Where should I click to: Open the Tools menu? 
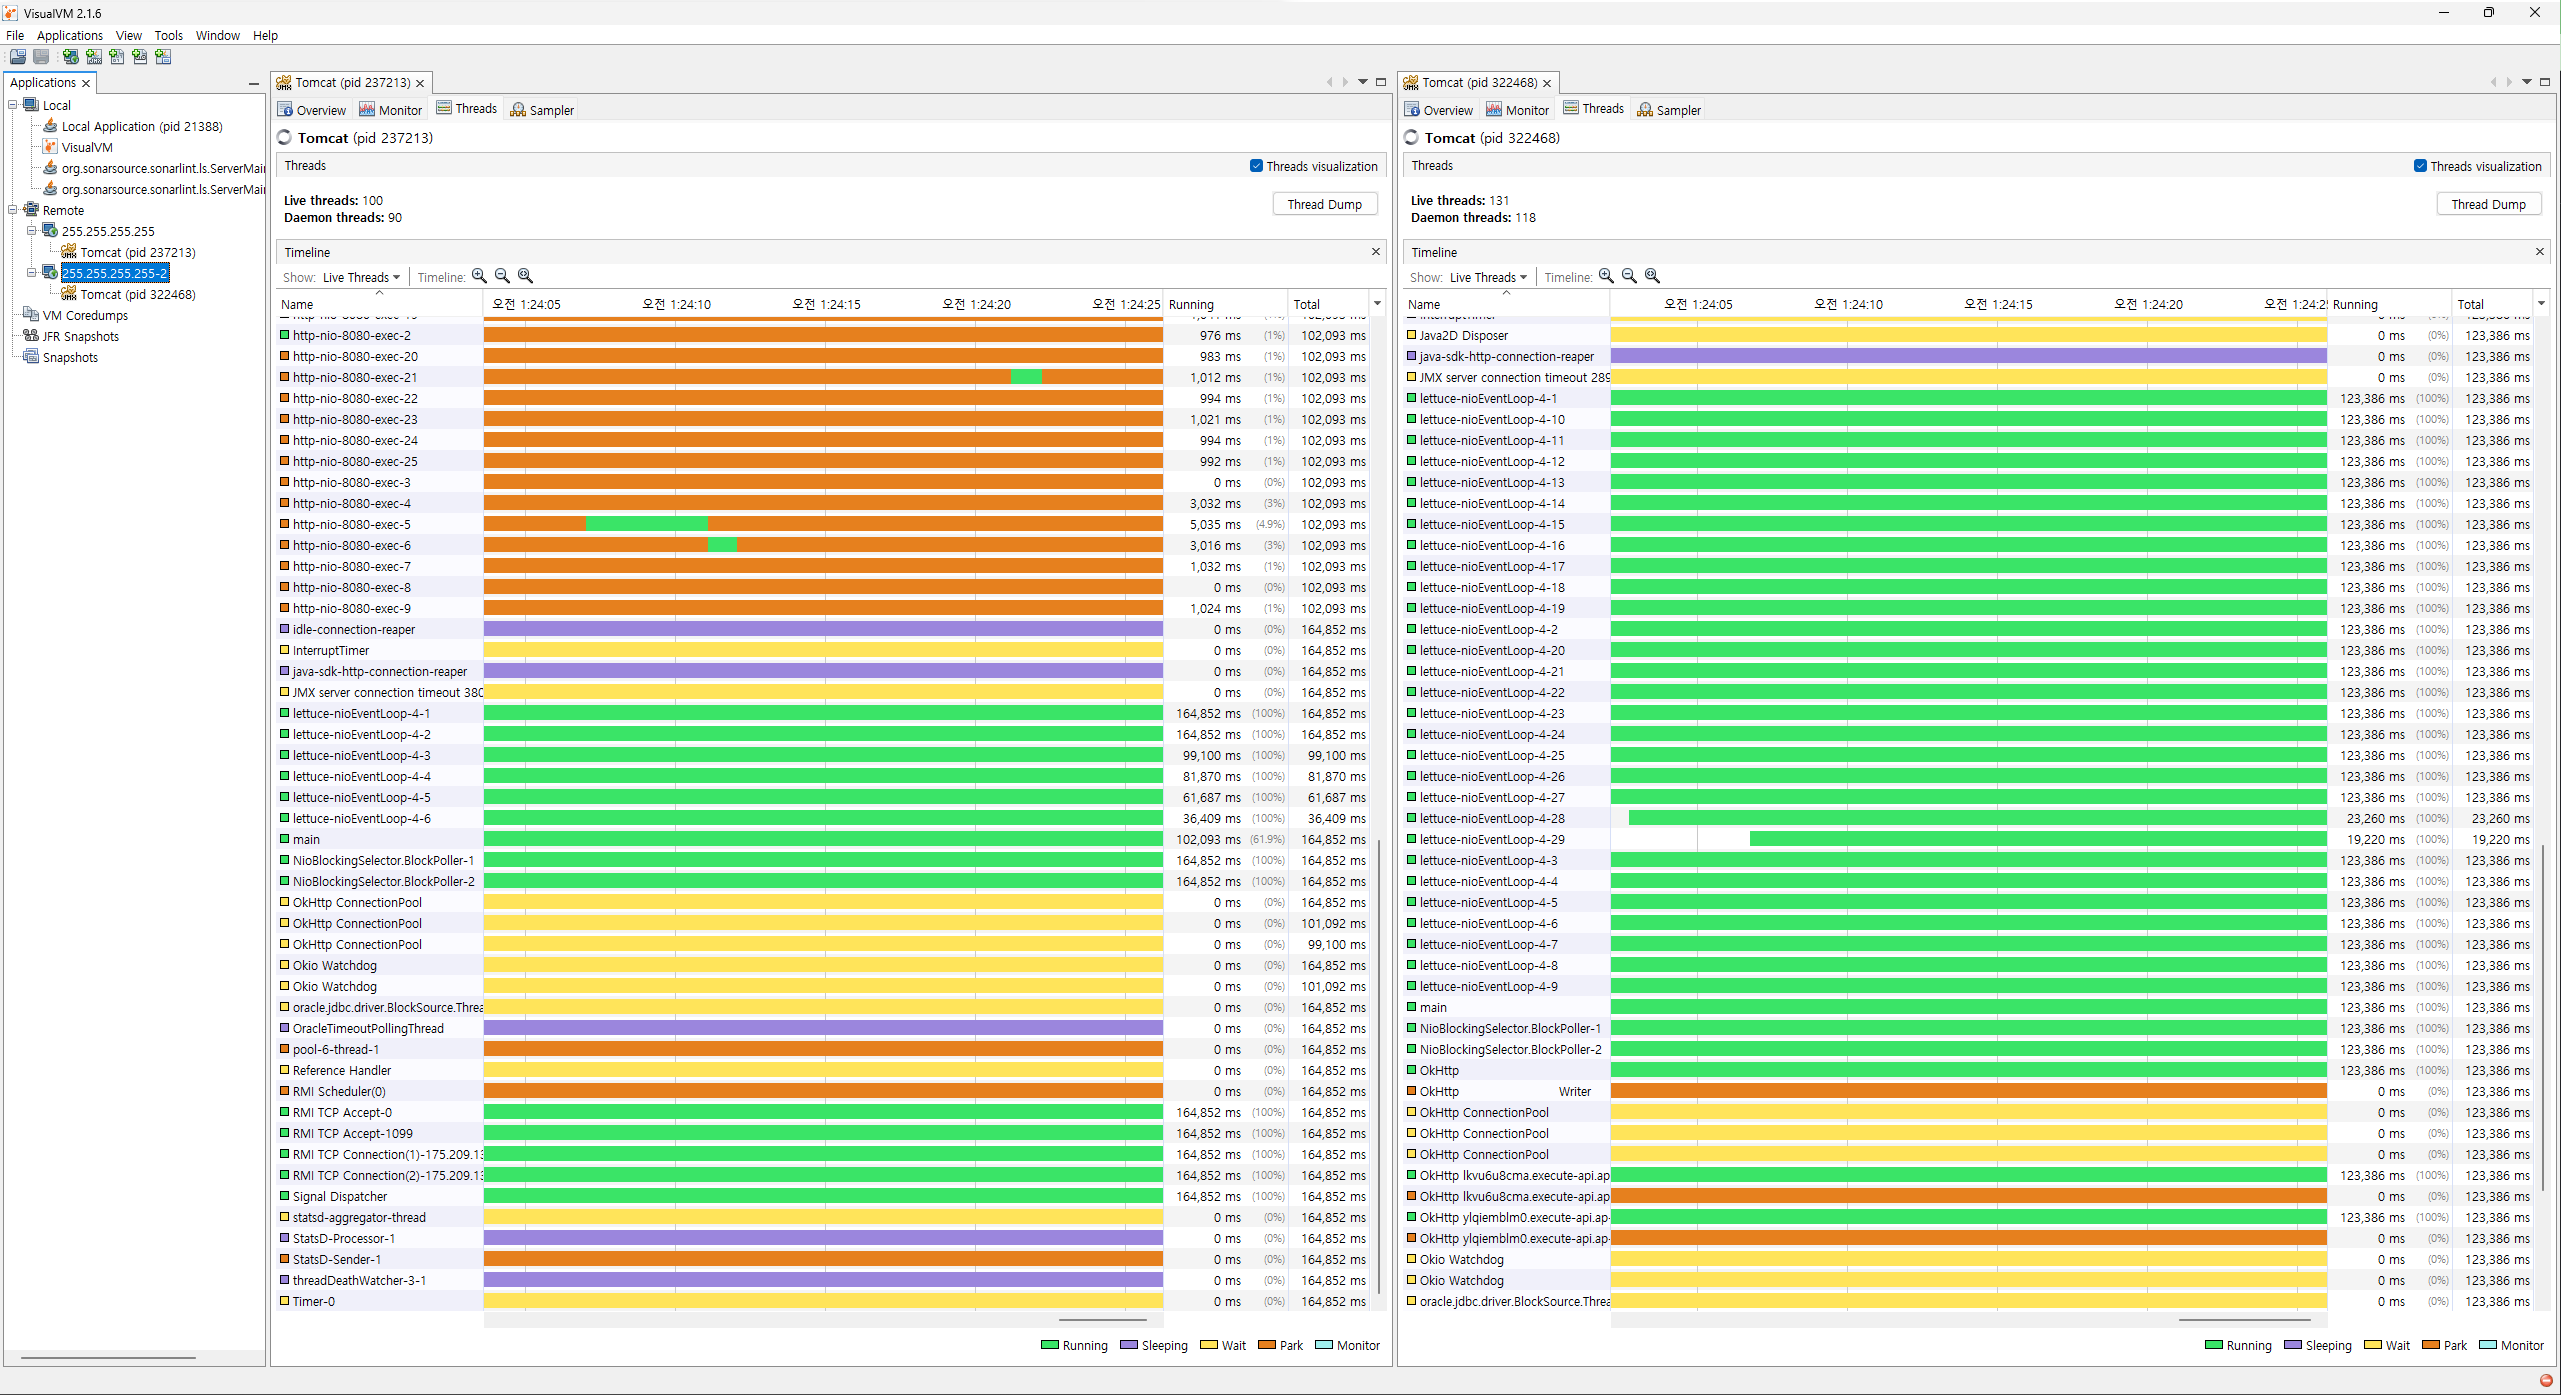[168, 35]
